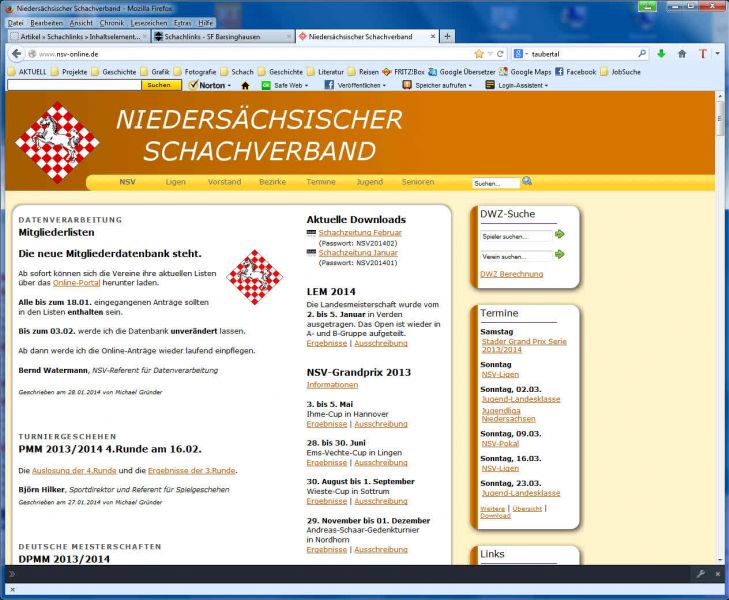This screenshot has width=729, height=600.
Task: Open the Norton logo dropdown
Action: [210, 86]
